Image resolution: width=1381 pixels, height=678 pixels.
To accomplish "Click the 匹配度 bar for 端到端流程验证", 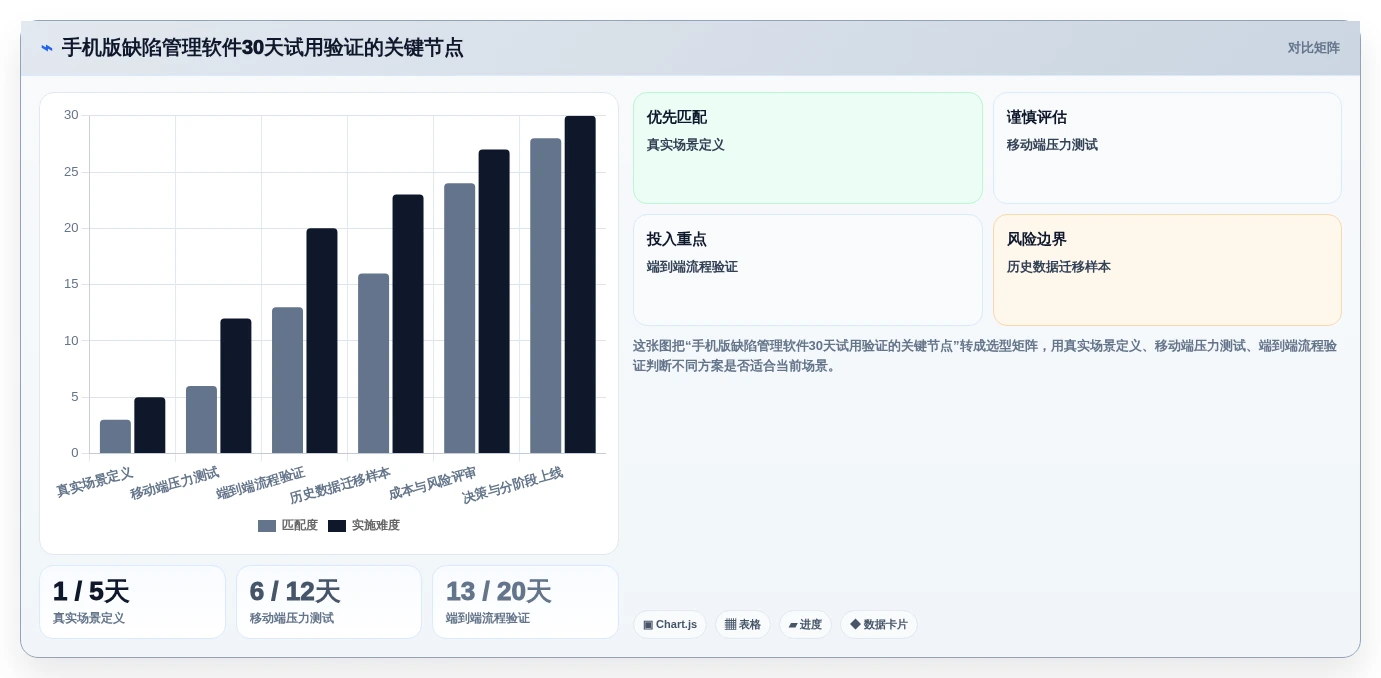I will (287, 381).
